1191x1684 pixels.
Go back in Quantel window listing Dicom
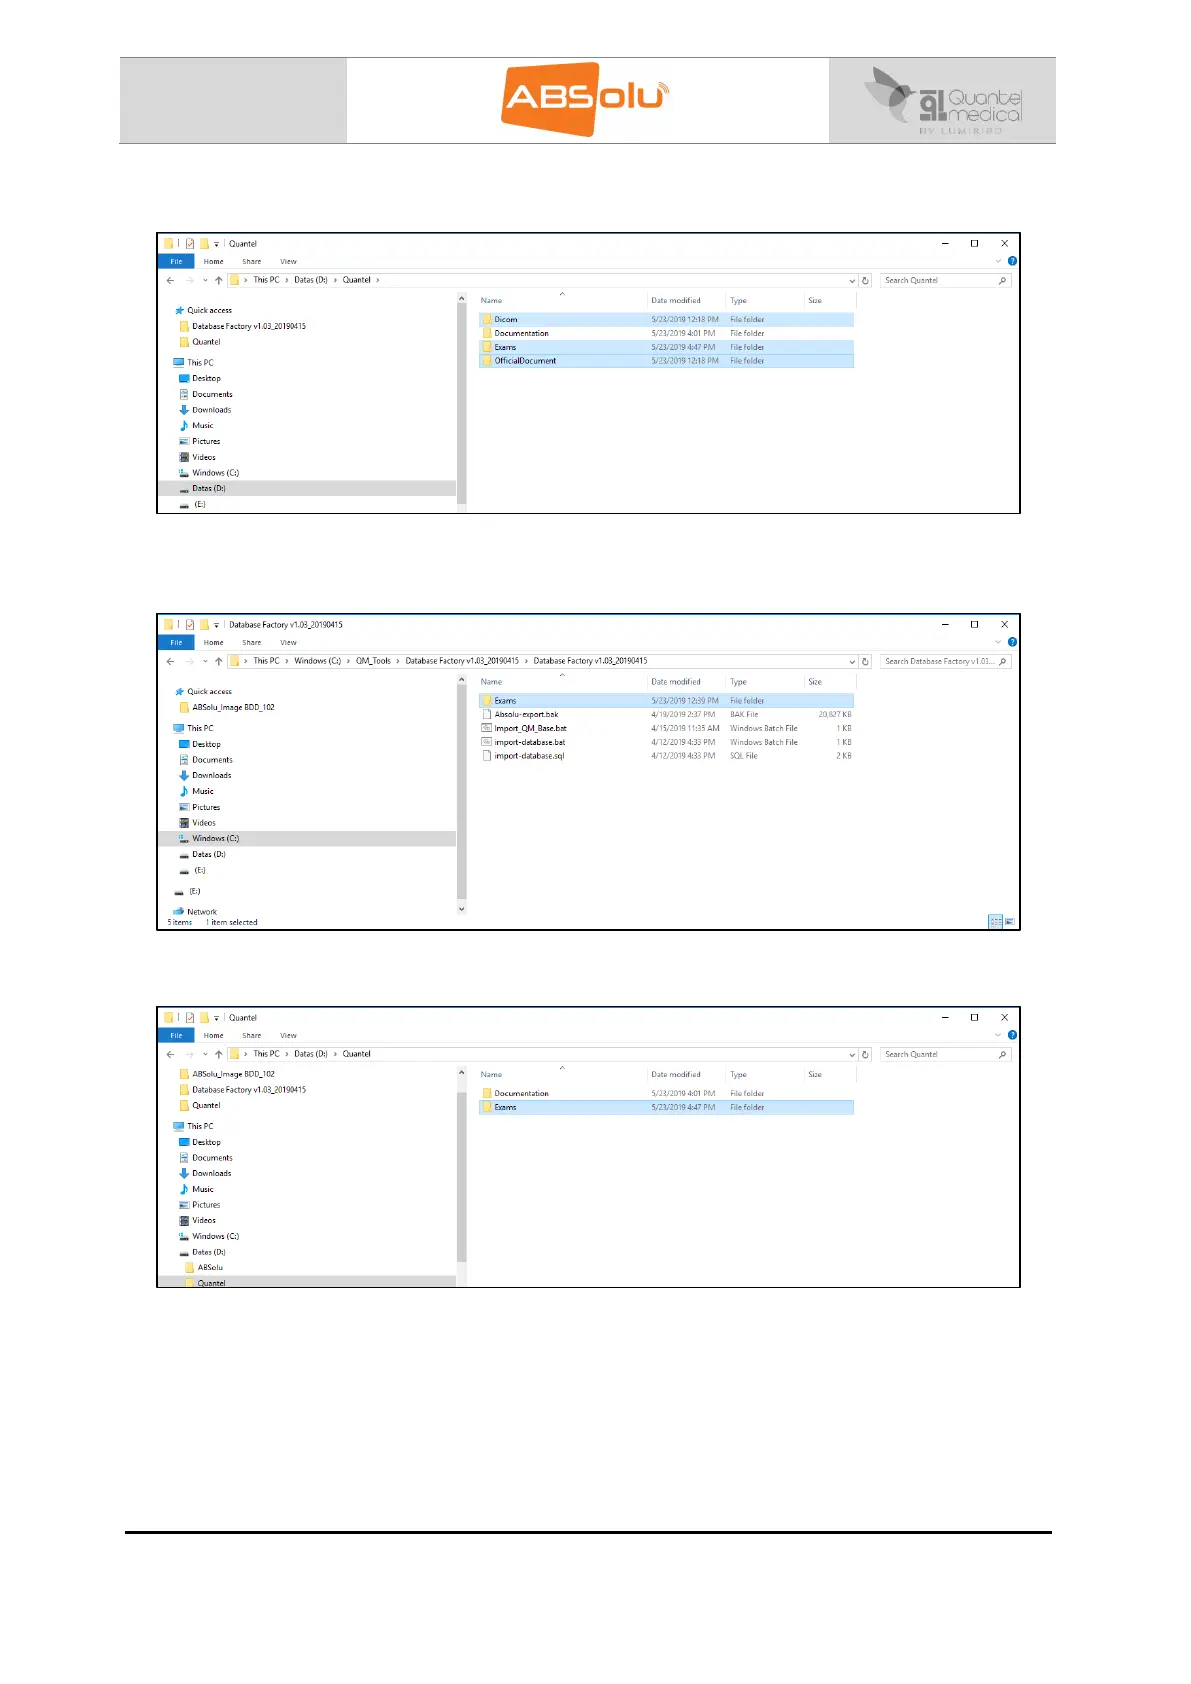171,280
